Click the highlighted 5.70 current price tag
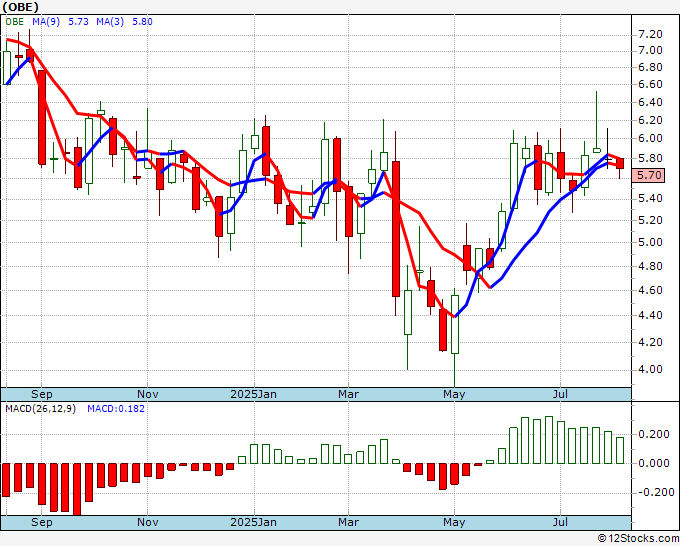The image size is (680, 546). 648,176
